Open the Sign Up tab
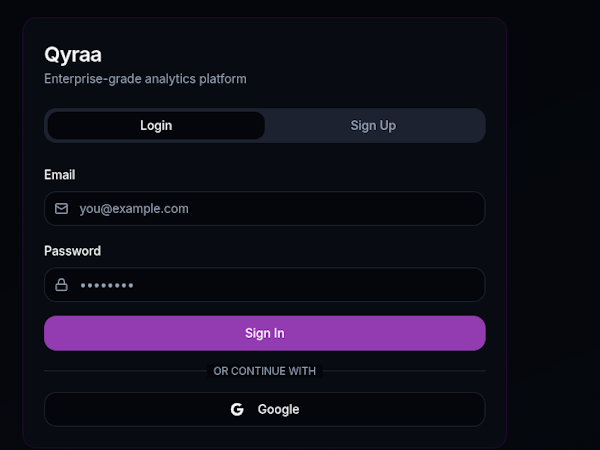 point(373,126)
